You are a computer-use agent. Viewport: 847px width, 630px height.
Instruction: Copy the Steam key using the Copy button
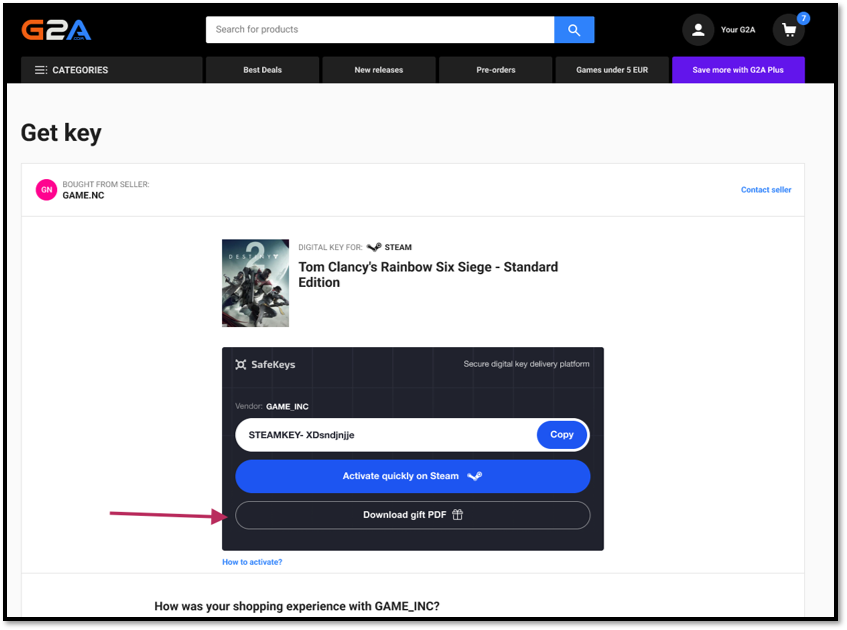point(561,434)
